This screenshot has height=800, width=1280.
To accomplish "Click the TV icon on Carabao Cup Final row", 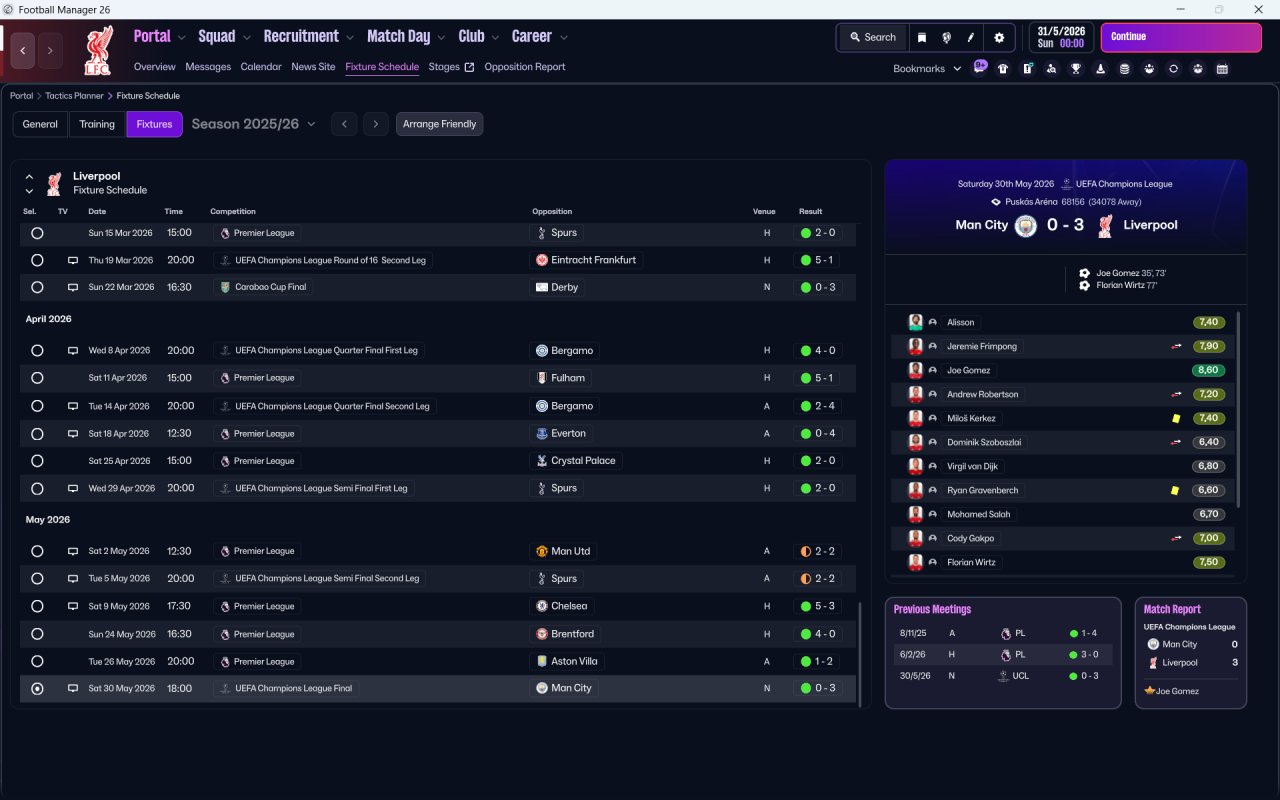I will [x=73, y=287].
